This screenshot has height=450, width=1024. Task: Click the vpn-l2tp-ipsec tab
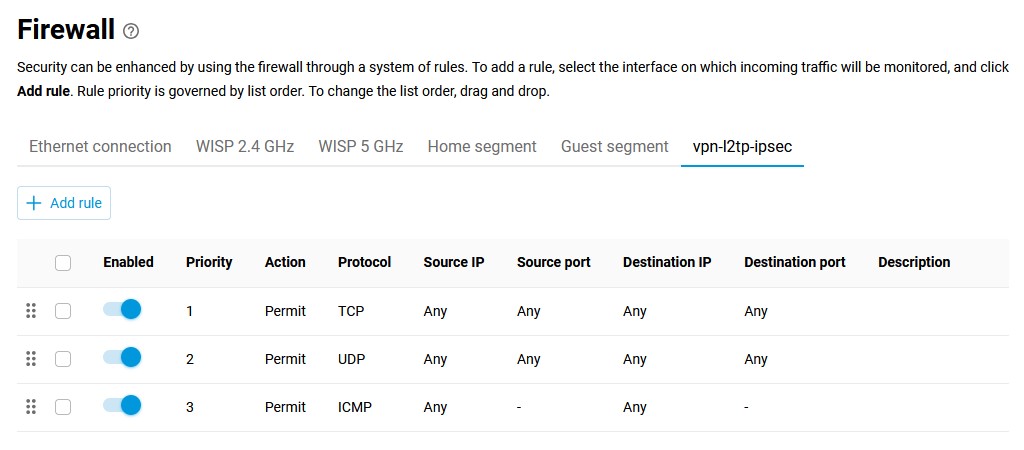pos(742,146)
